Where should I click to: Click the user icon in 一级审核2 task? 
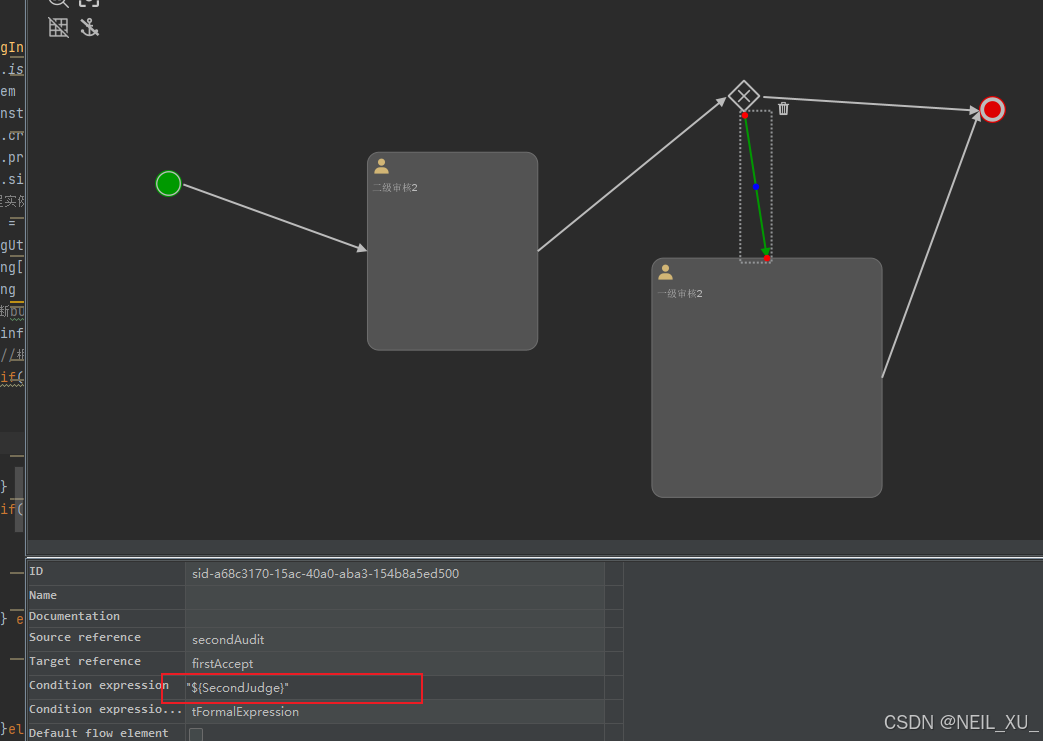665,272
